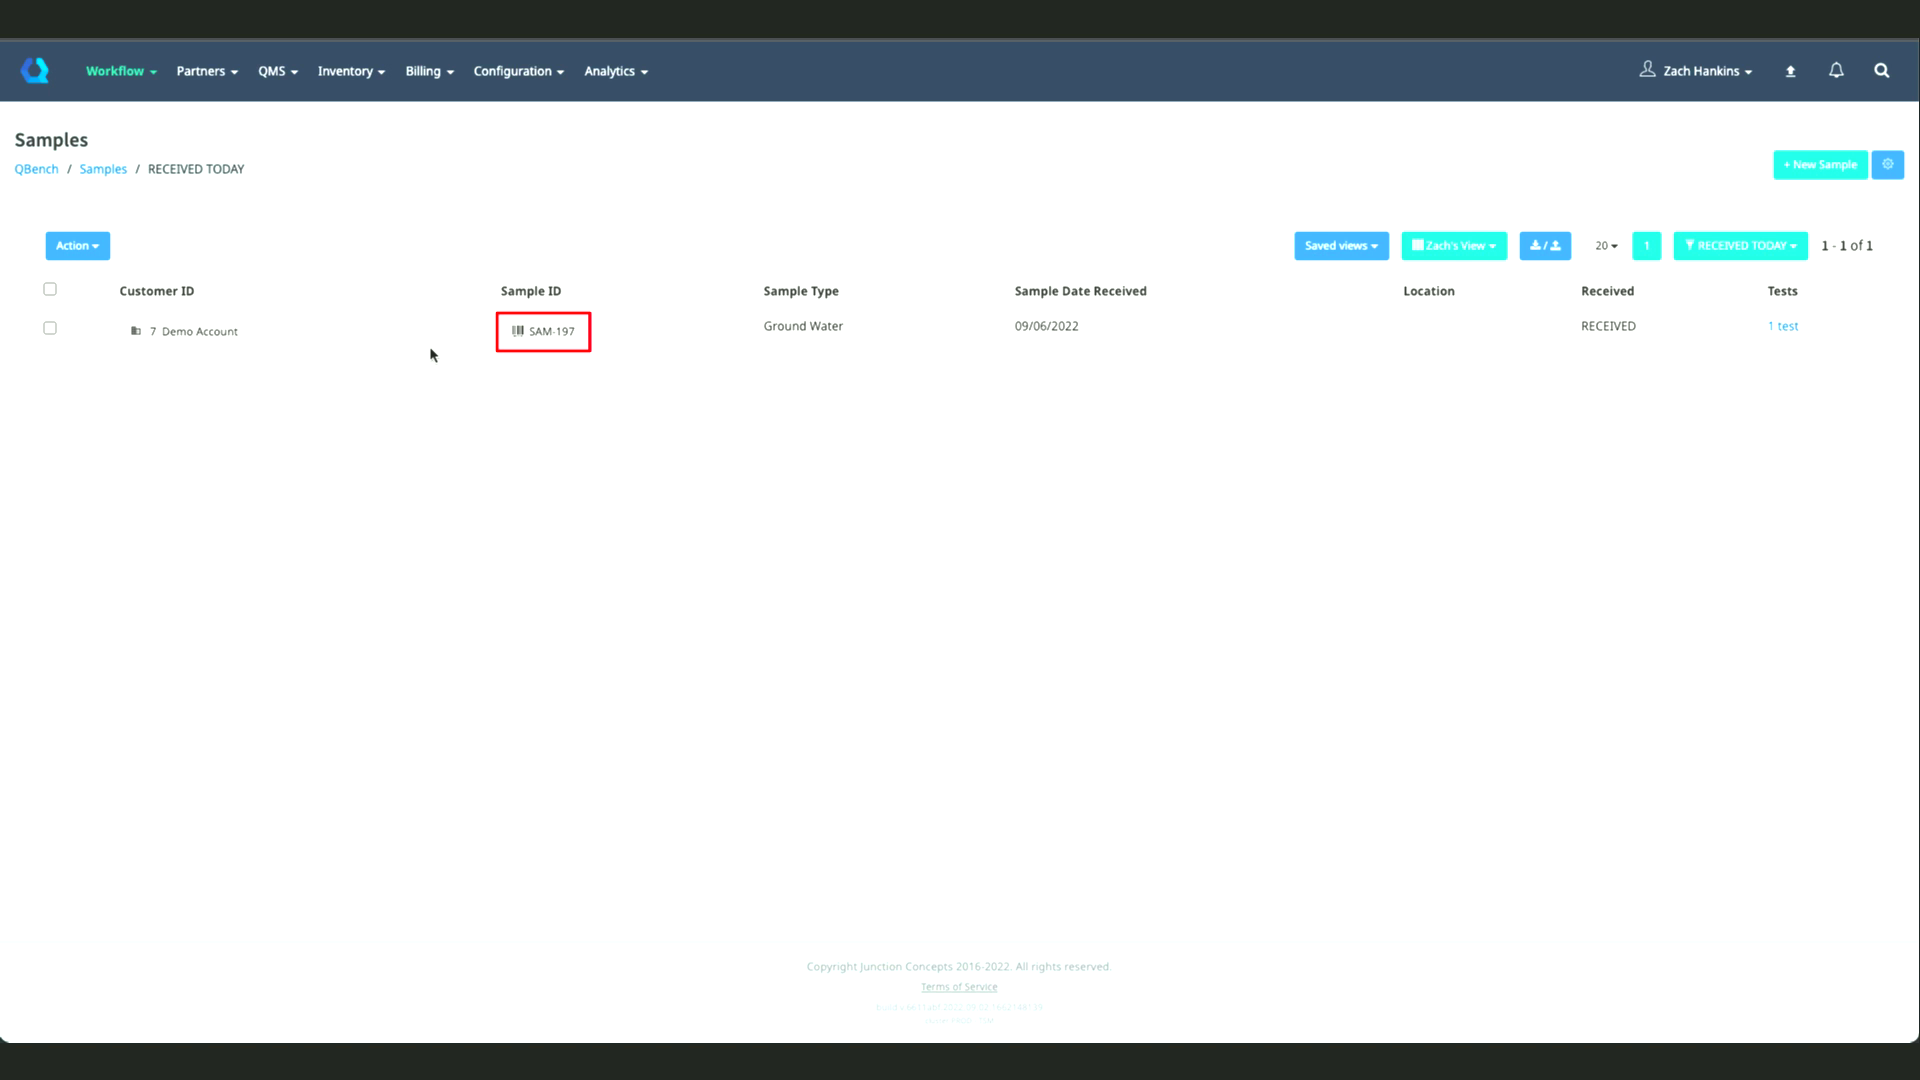
Task: Open the RECEIVED TODAY filter dropdown
Action: tap(1739, 245)
